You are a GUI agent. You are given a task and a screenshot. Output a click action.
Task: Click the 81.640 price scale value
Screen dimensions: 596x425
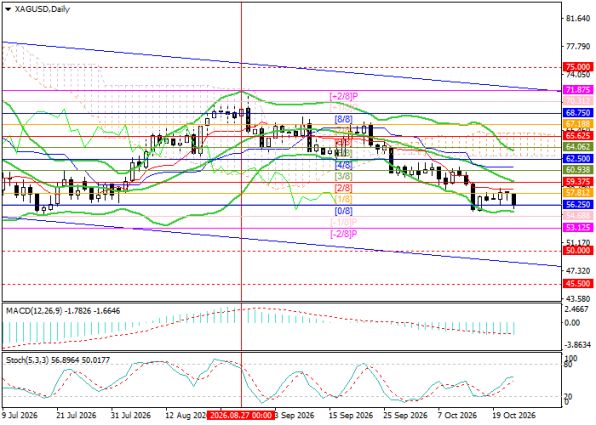(578, 19)
